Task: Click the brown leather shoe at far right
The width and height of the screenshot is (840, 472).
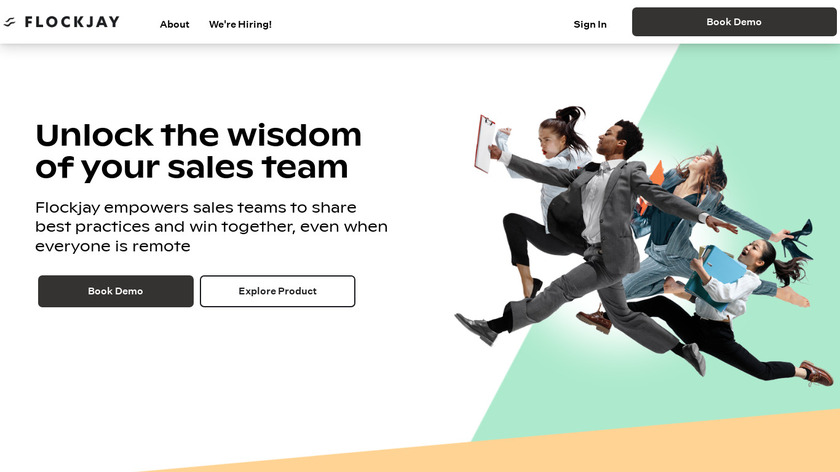Action: pyautogui.click(x=817, y=373)
